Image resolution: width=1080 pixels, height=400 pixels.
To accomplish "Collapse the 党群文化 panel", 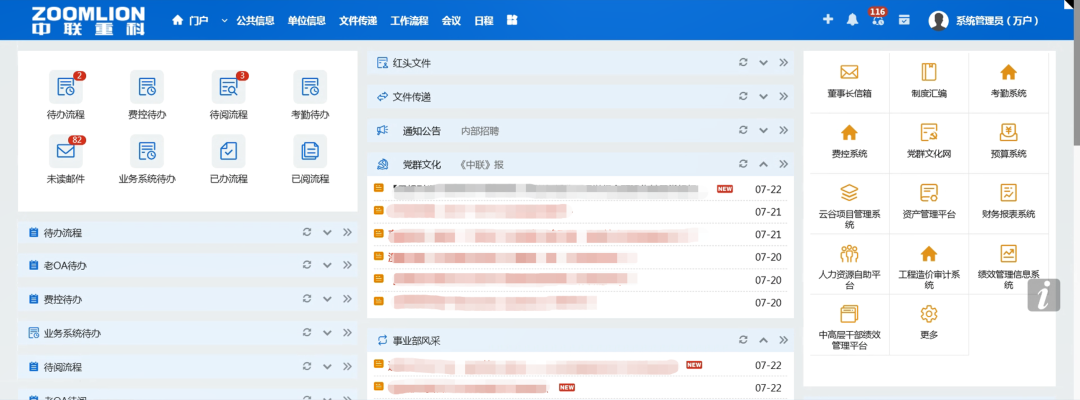I will (x=762, y=164).
